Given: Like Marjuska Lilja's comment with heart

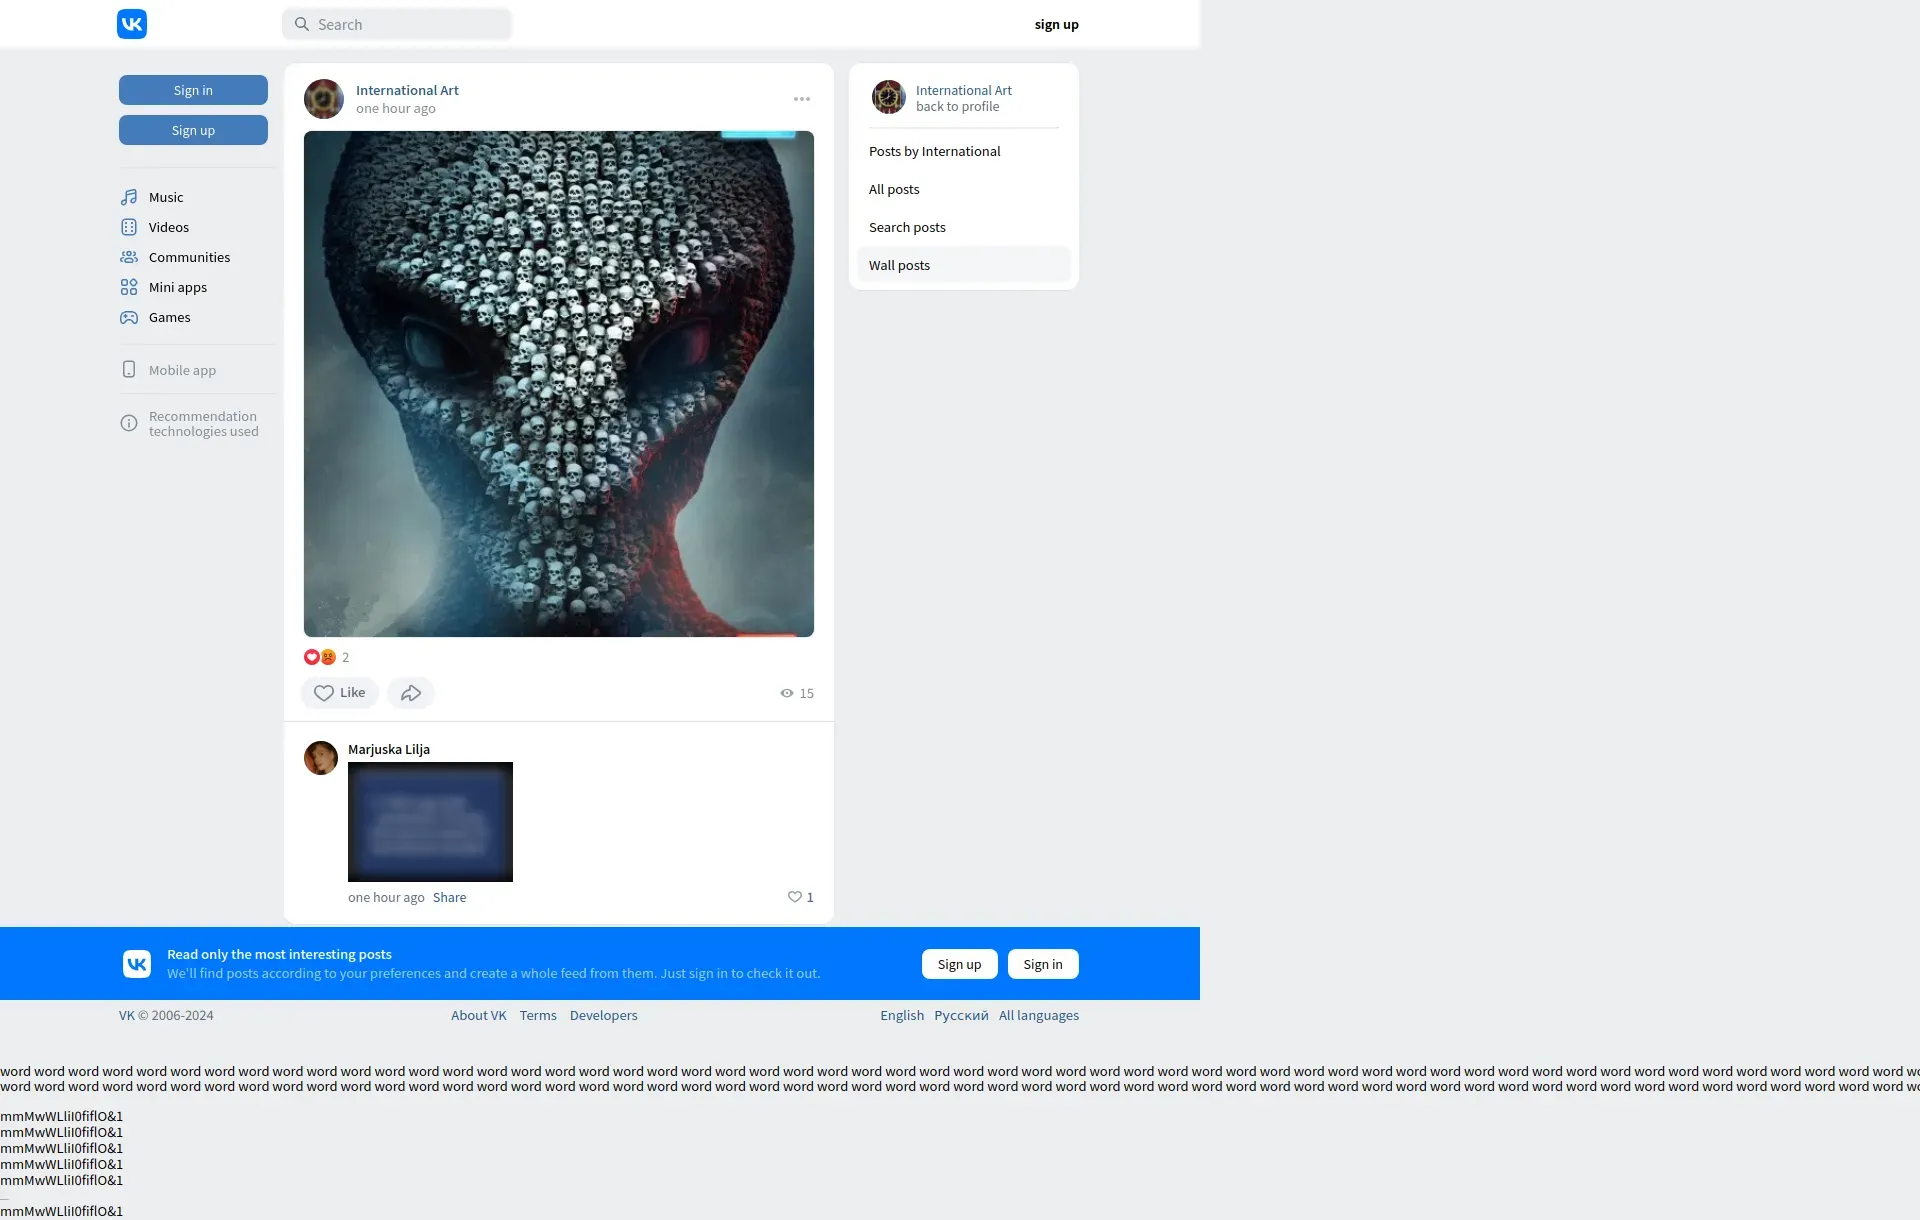Looking at the screenshot, I should coord(795,897).
